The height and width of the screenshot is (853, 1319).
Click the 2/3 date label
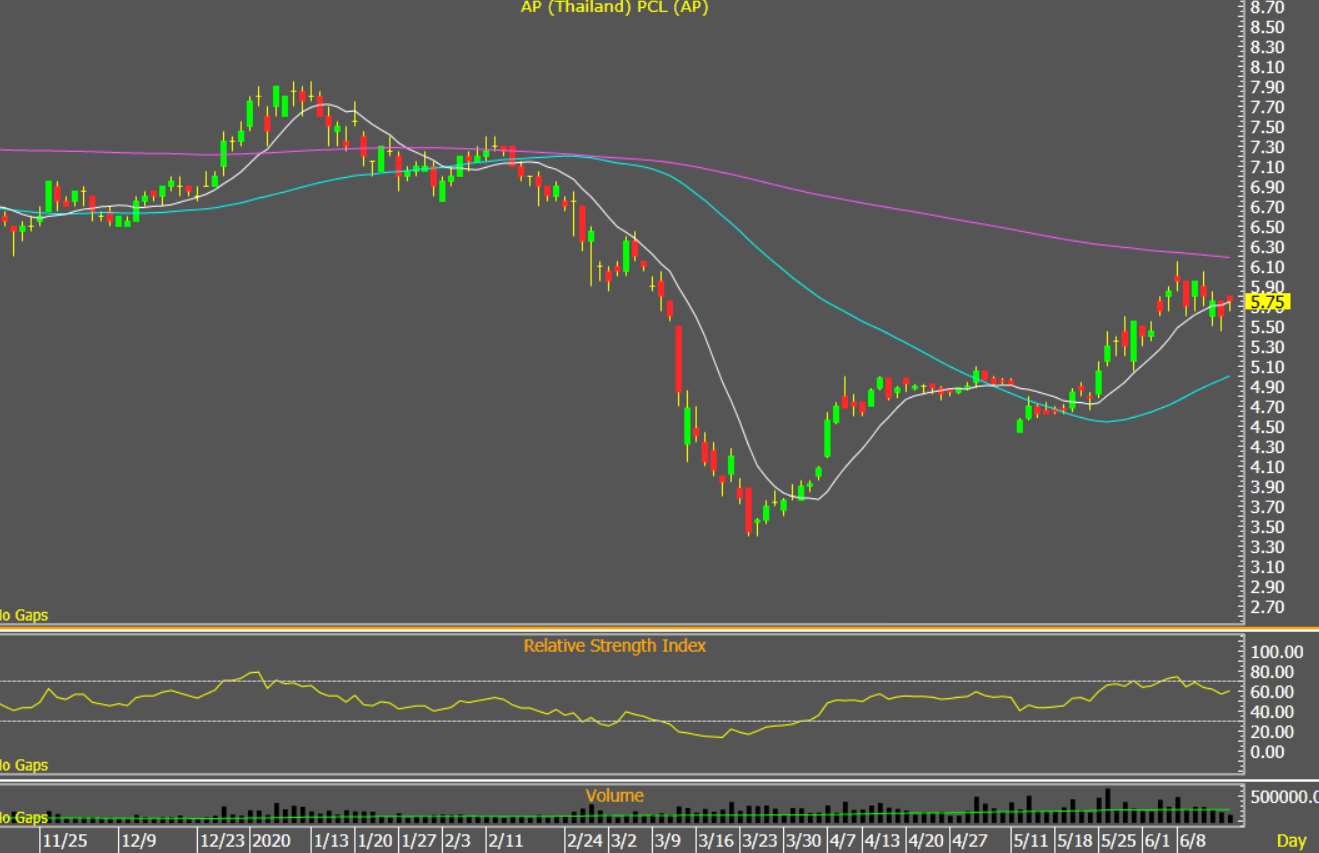tap(458, 840)
